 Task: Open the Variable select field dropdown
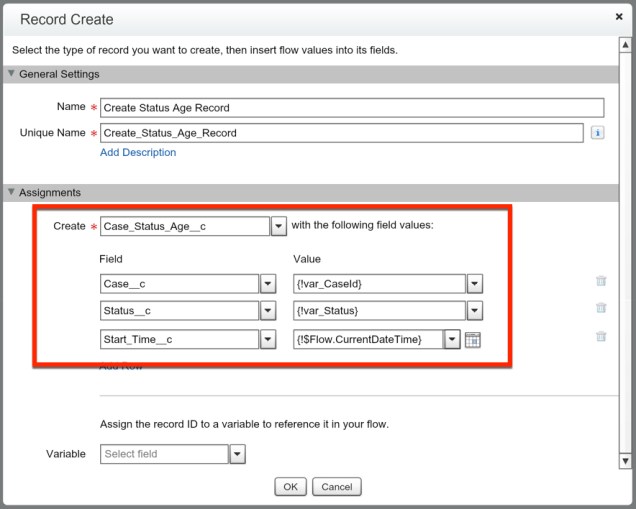(237, 454)
